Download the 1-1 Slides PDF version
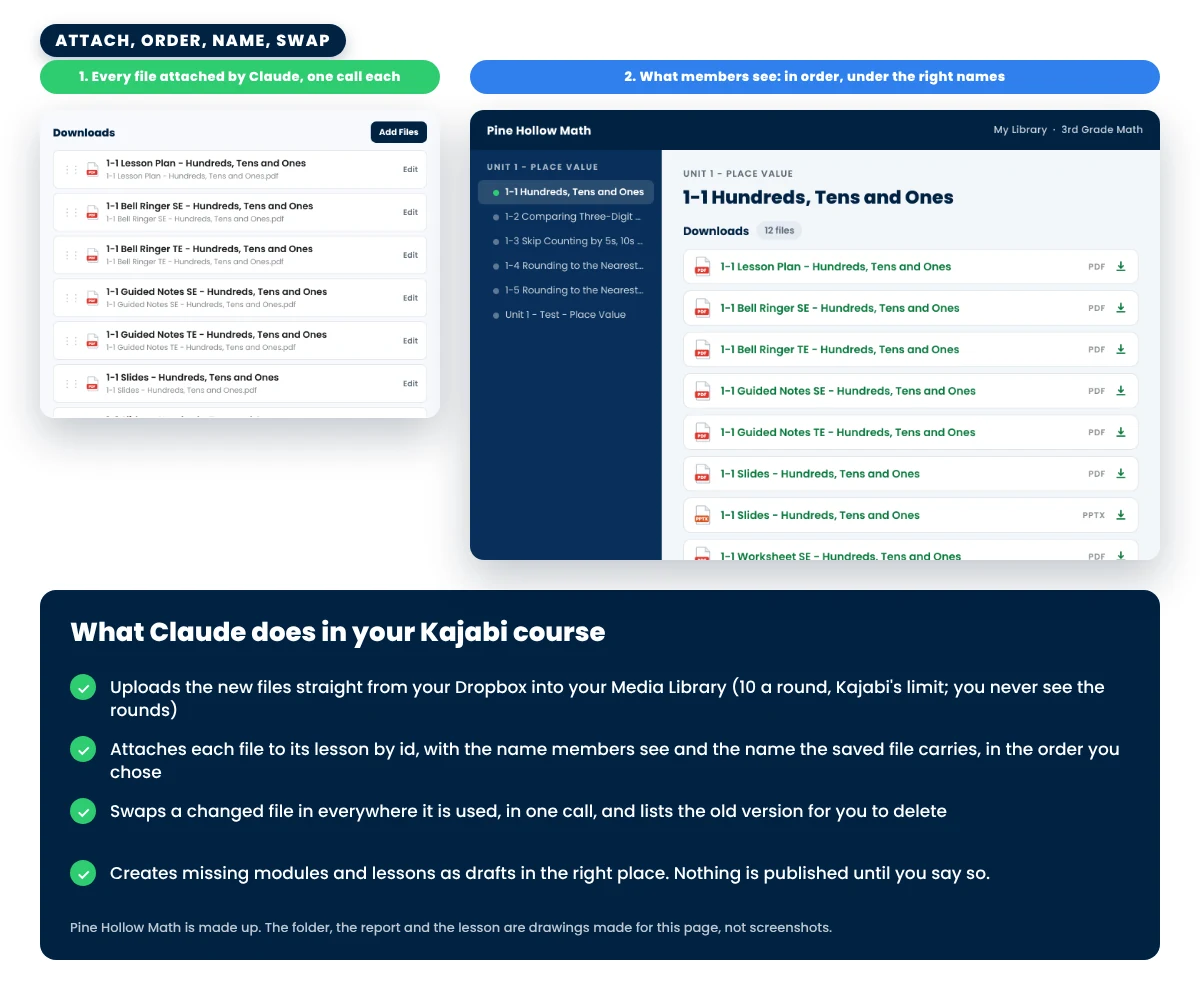The image size is (1200, 1000). pos(1121,474)
